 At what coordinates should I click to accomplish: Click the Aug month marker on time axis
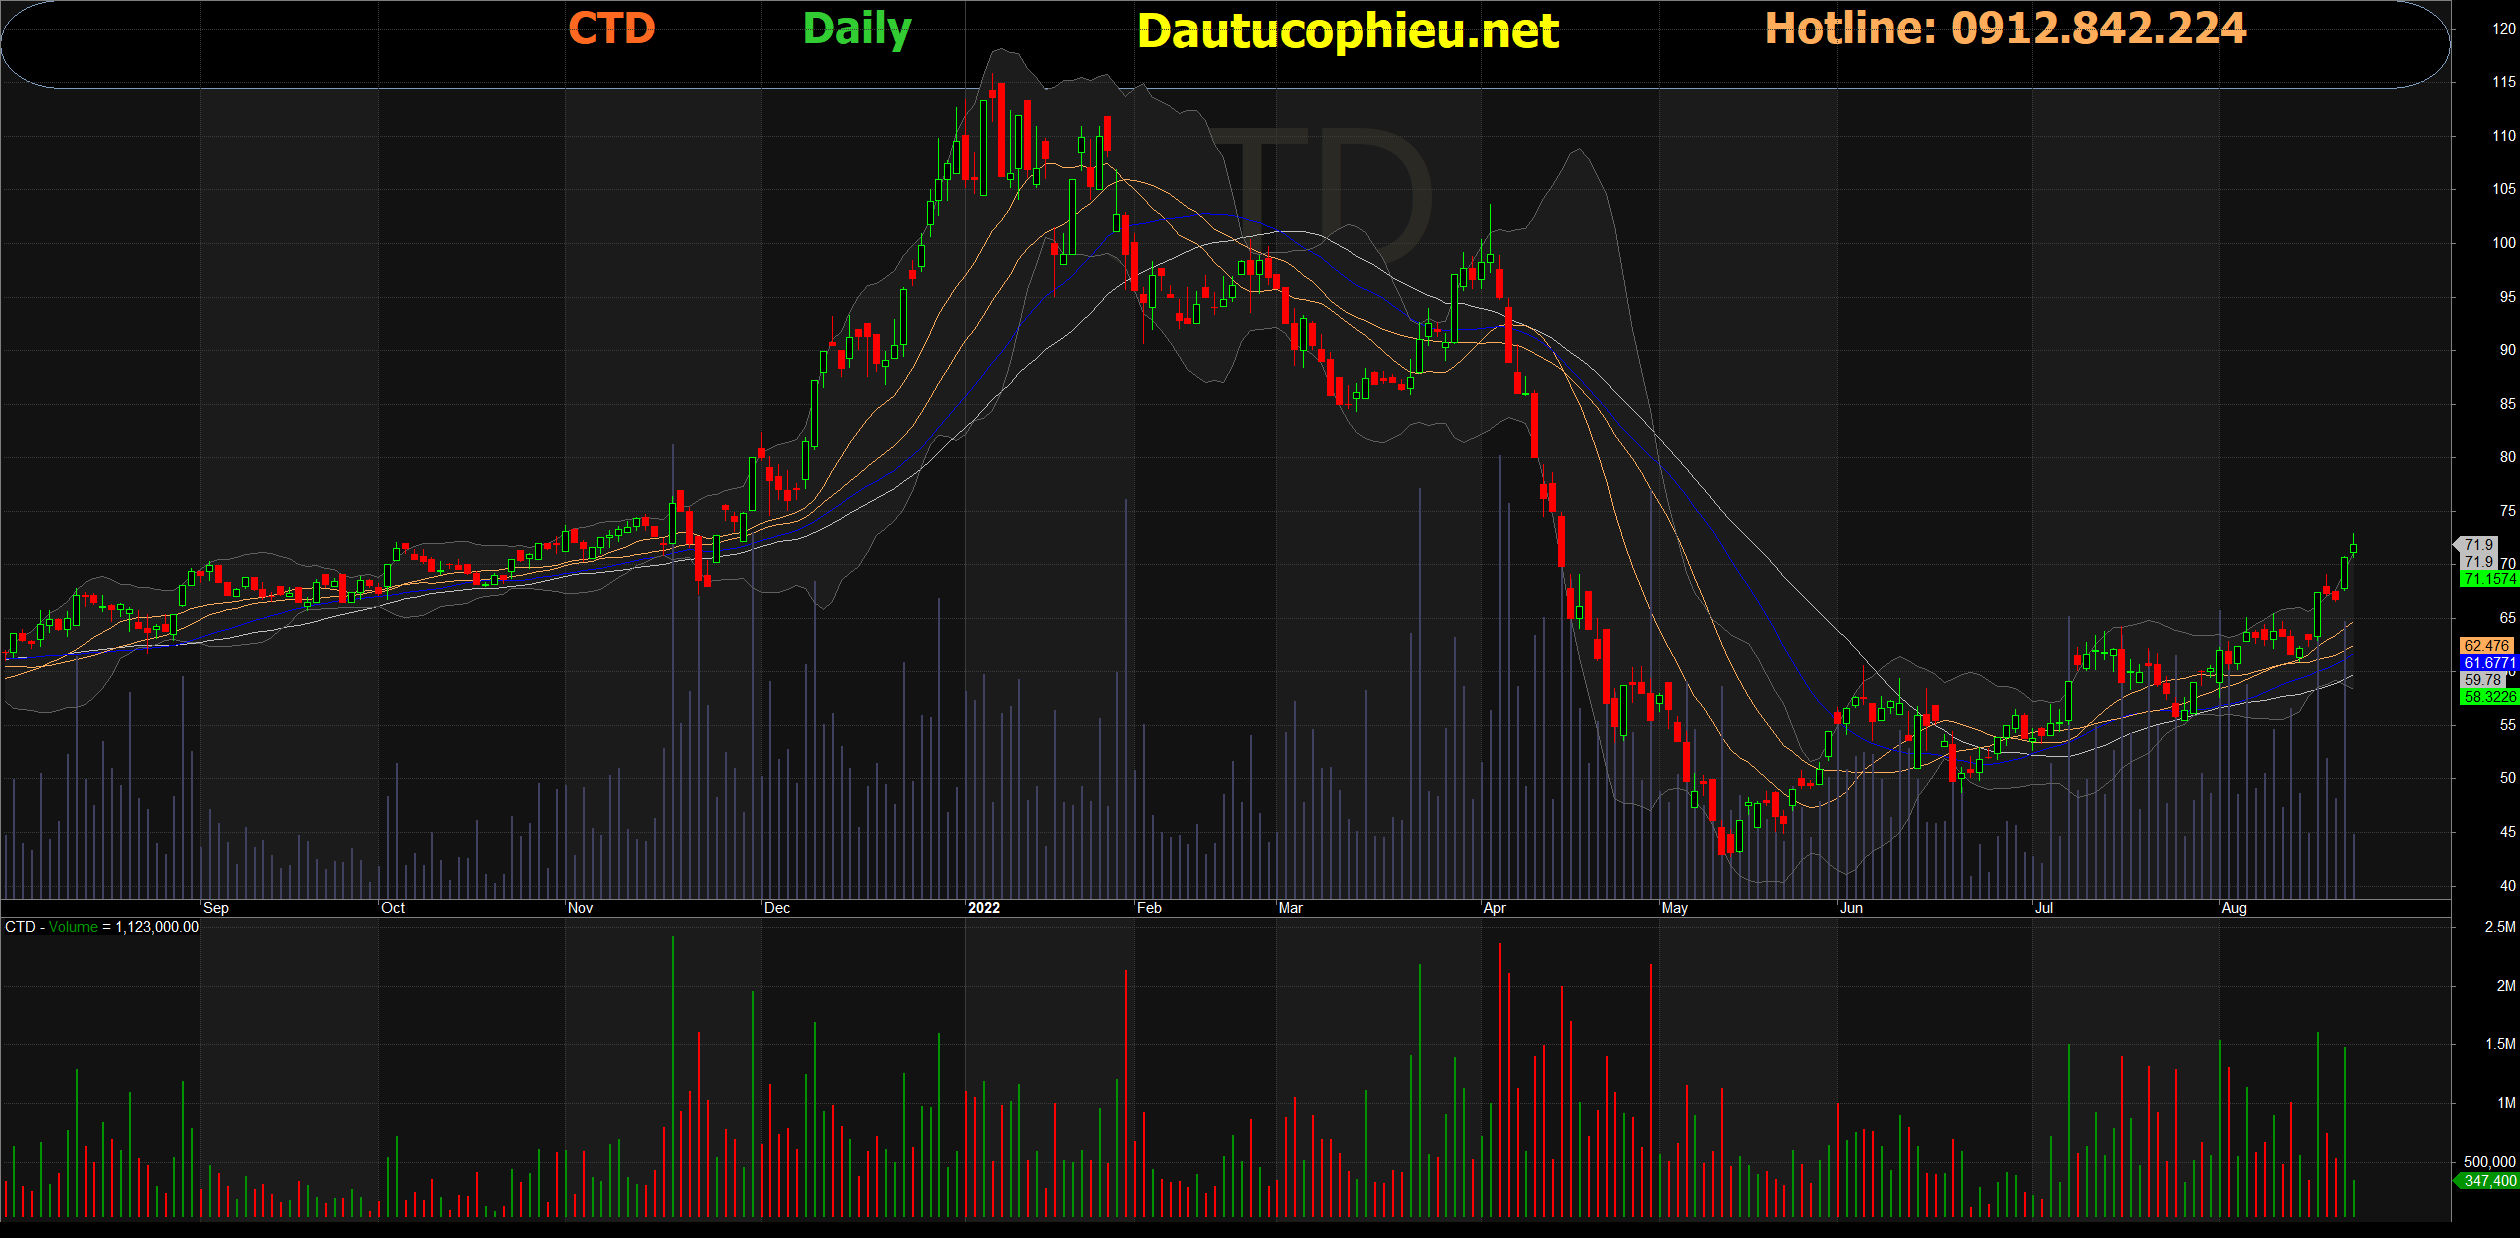click(x=2233, y=908)
